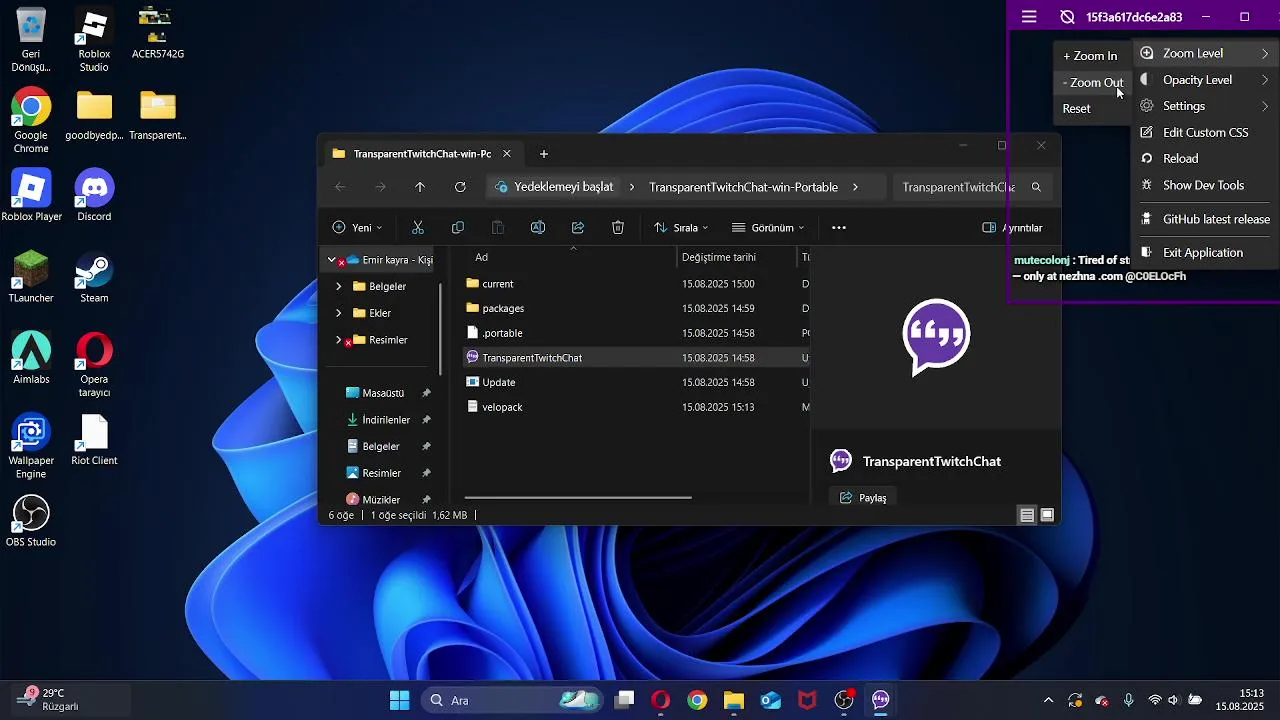This screenshot has height=720, width=1280.
Task: Click the search box in File Explorer
Action: [971, 187]
